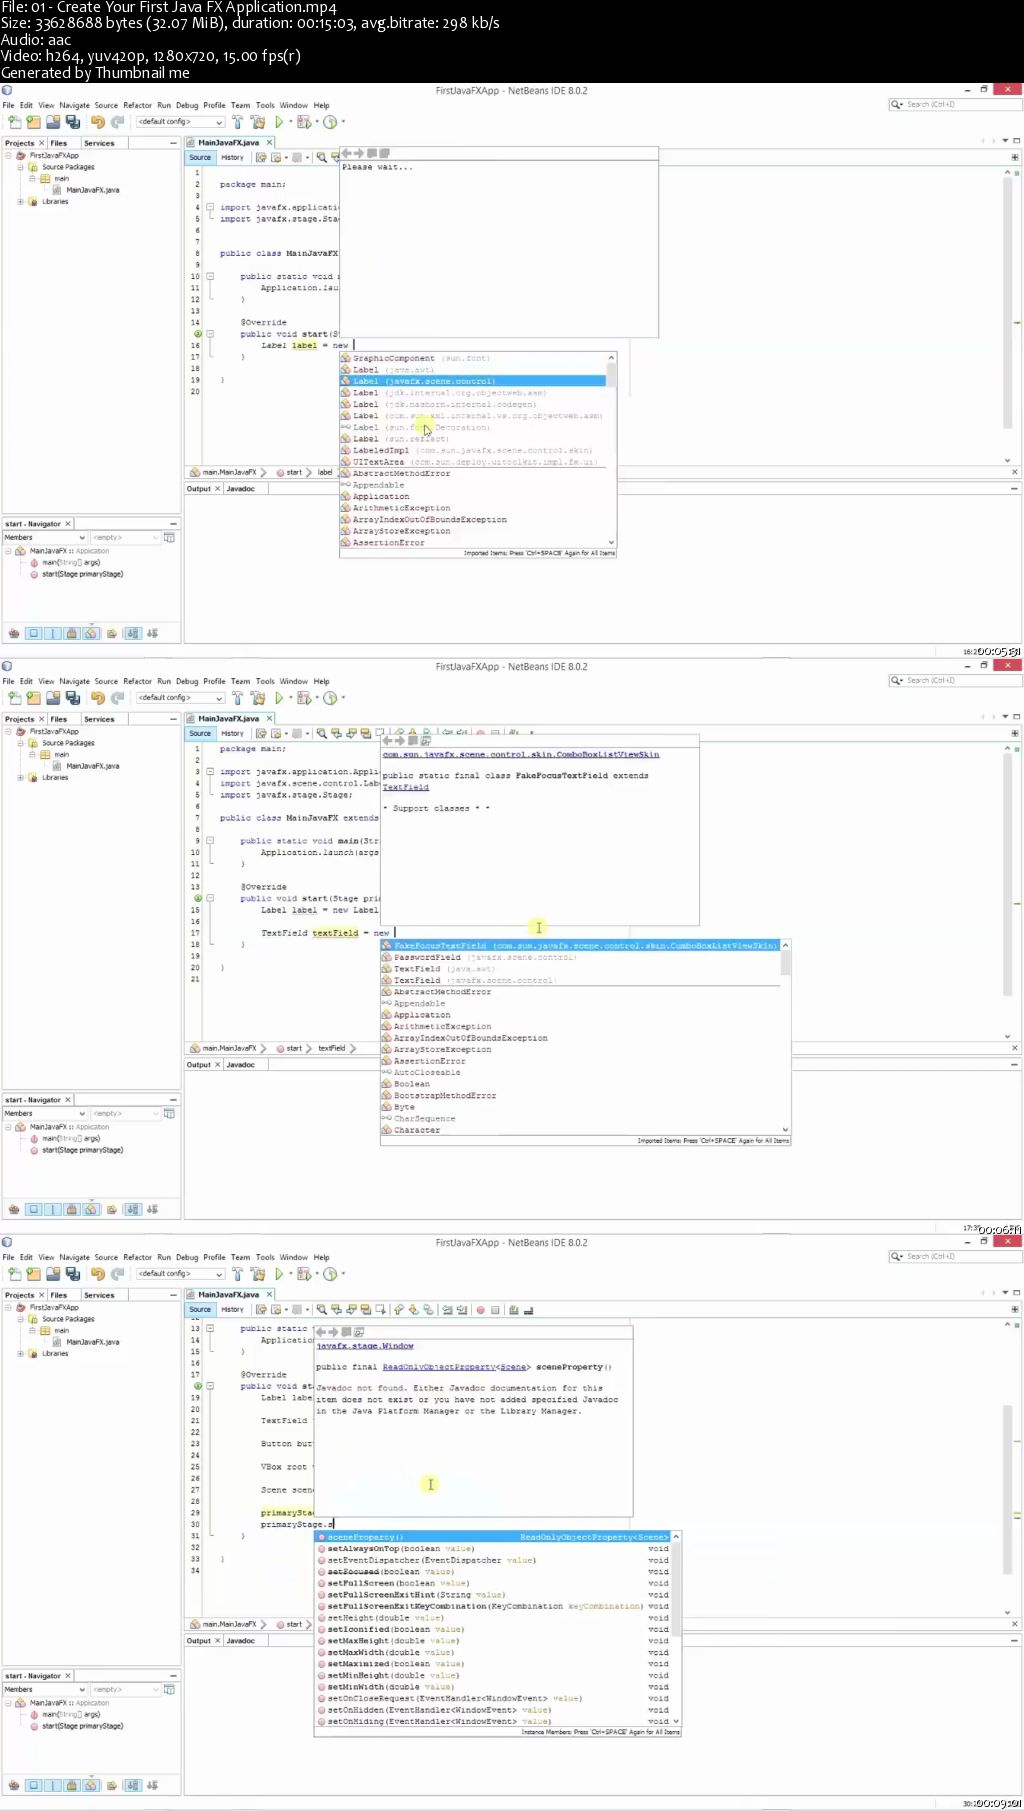
Task: Click javadoc back arrow above 'Please wait...'
Action: [x=346, y=153]
